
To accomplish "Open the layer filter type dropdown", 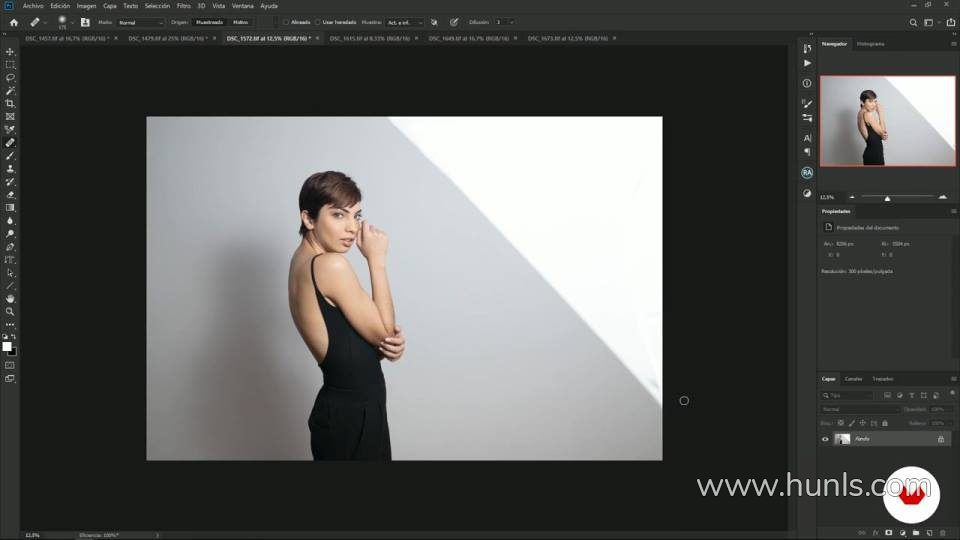I will tap(847, 396).
